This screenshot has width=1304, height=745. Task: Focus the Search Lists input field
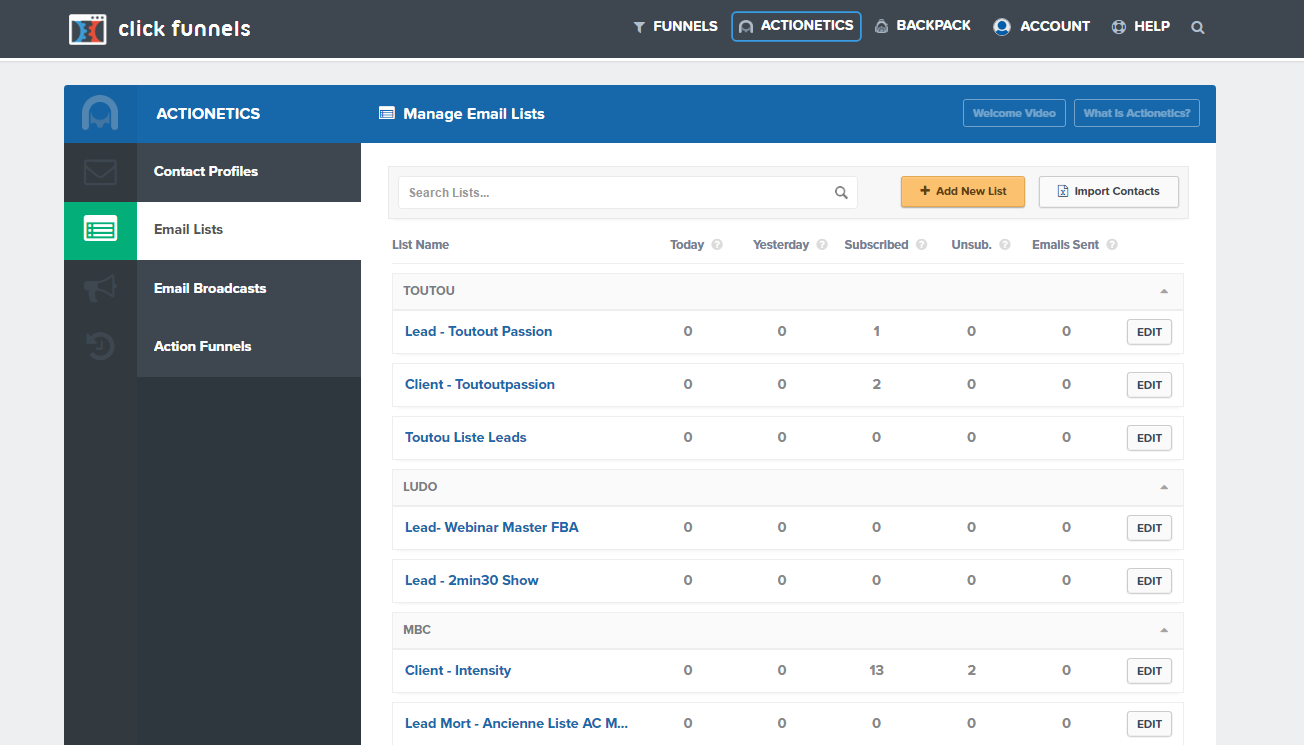click(627, 193)
